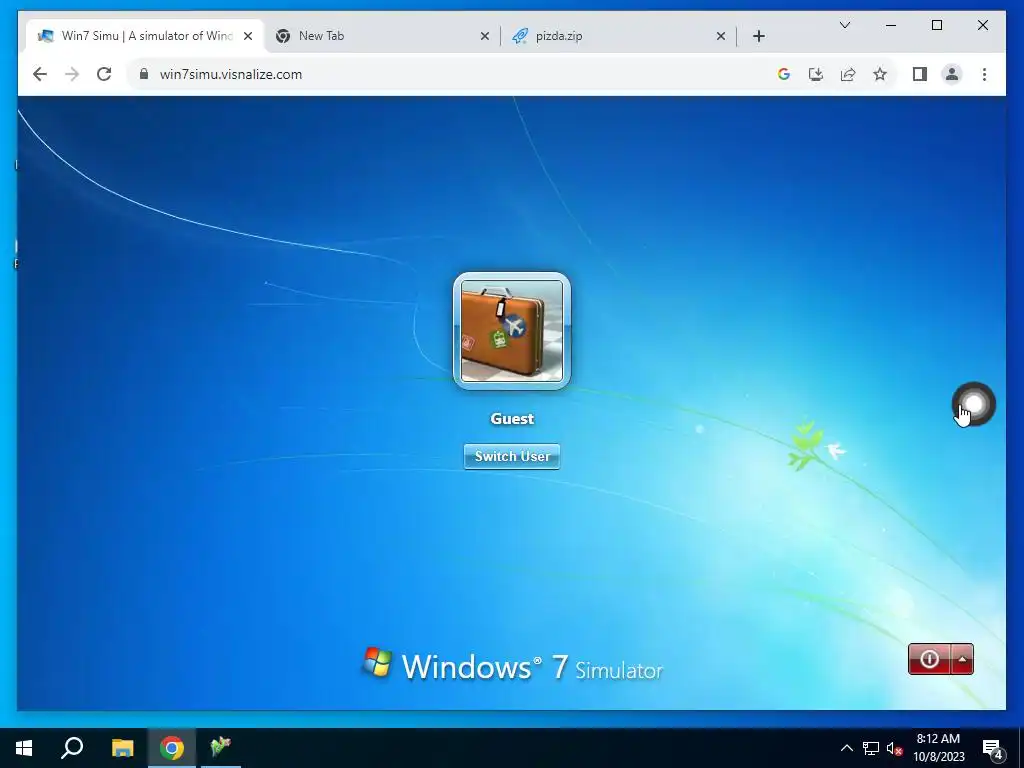Maximize the Chrome window
Image resolution: width=1024 pixels, height=768 pixels.
936,25
